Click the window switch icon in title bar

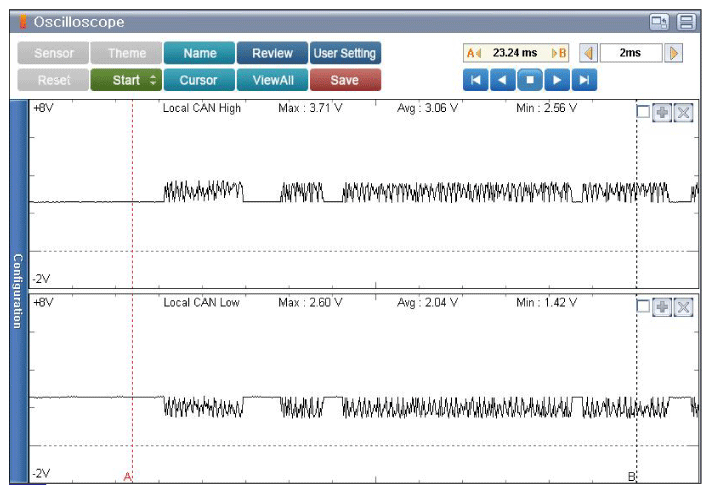(660, 22)
